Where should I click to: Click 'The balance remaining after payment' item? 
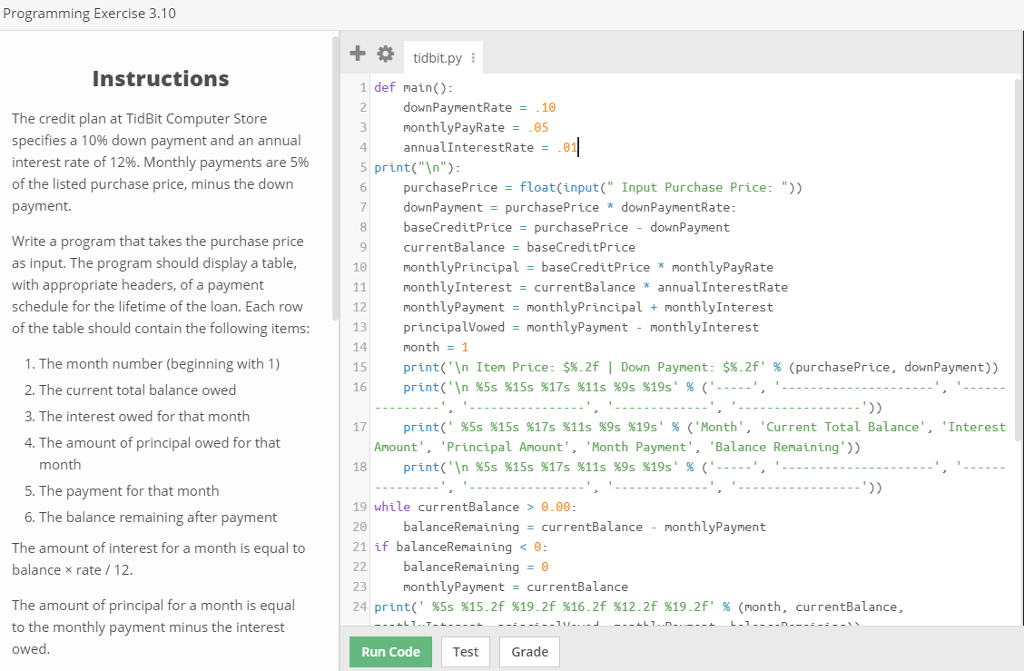158,517
